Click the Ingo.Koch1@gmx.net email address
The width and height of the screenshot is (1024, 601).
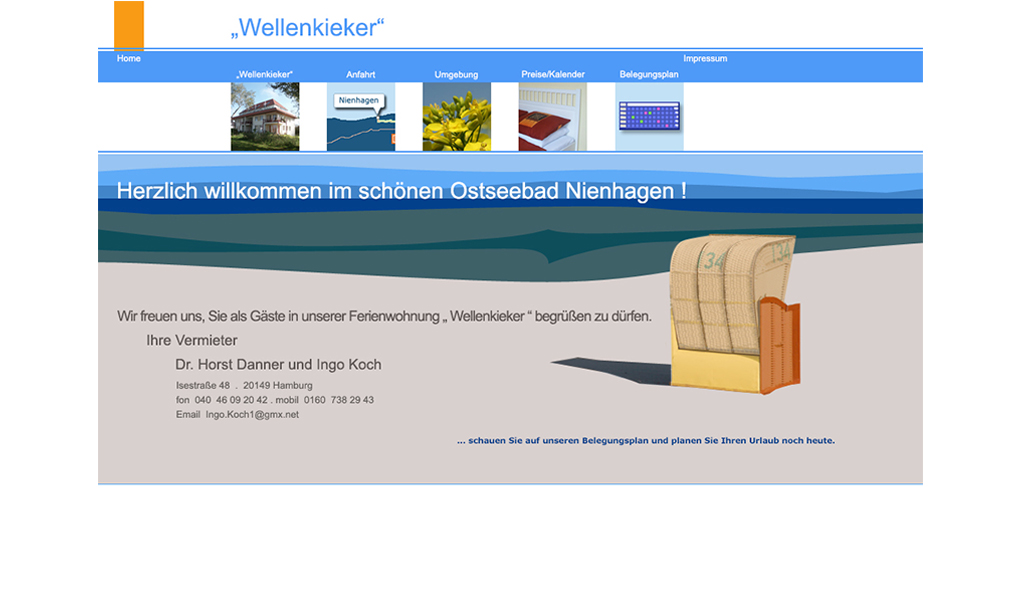click(x=252, y=415)
